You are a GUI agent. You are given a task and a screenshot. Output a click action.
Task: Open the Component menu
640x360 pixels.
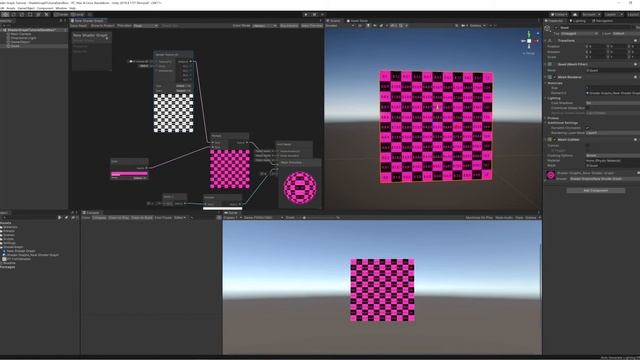pyautogui.click(x=45, y=8)
